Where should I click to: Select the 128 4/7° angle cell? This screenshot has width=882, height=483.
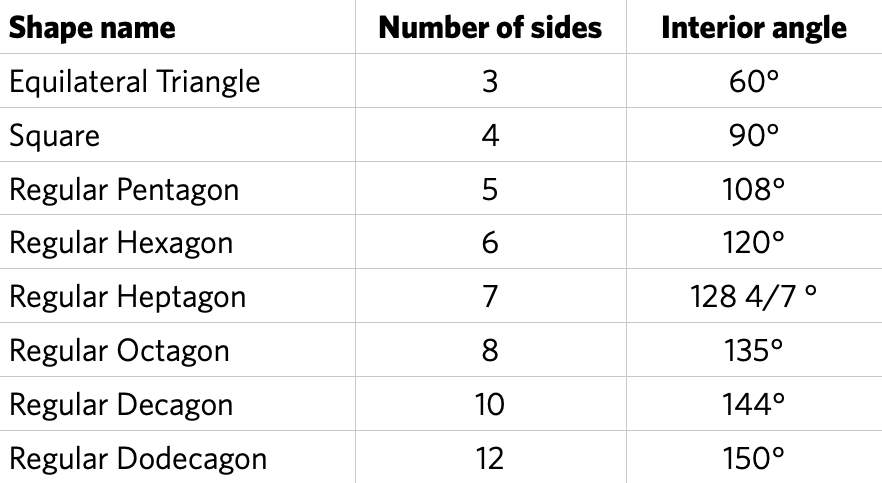pos(754,296)
